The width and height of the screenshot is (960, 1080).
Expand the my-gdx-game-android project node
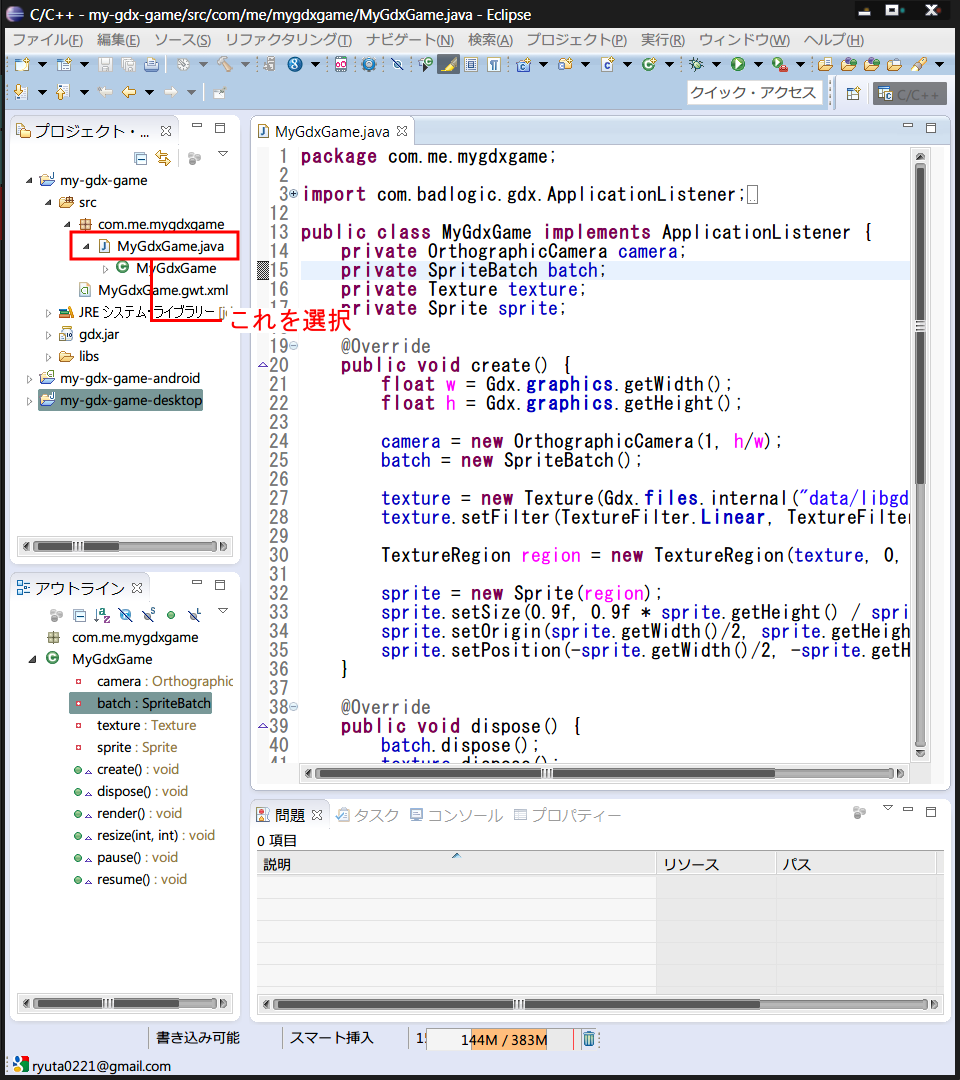[30, 377]
